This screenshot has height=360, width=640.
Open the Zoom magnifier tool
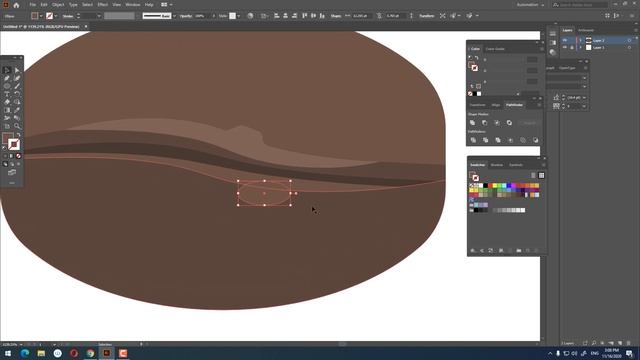coord(17,126)
